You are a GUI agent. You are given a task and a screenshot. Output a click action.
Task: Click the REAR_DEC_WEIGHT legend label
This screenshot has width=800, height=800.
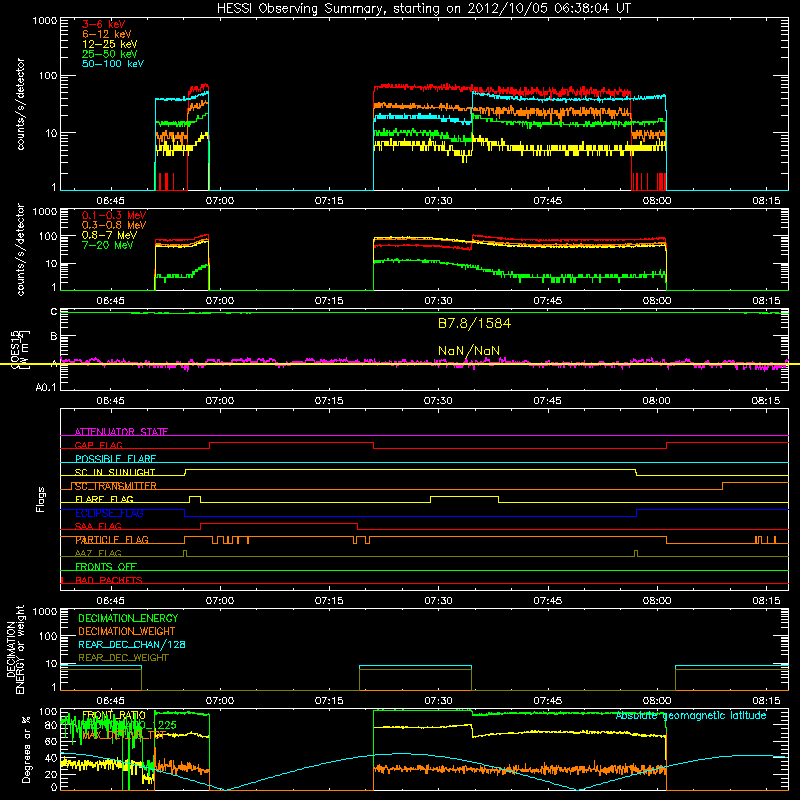tap(123, 658)
